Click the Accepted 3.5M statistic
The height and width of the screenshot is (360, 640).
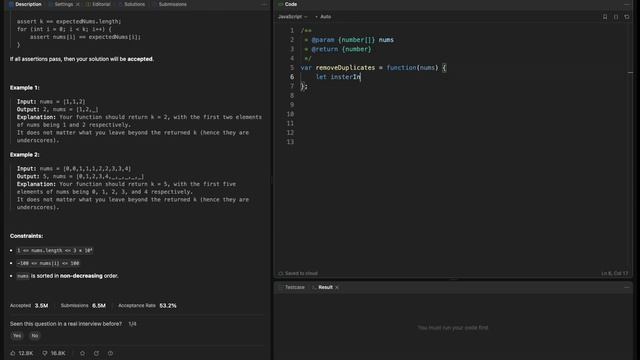click(29, 306)
